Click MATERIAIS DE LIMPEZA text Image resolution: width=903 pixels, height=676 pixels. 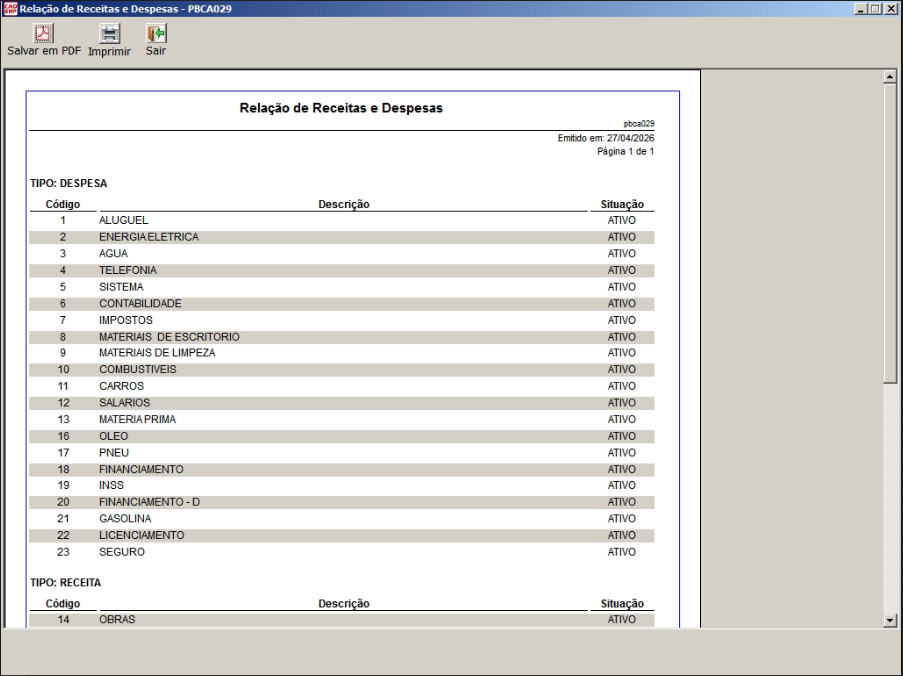(x=157, y=353)
